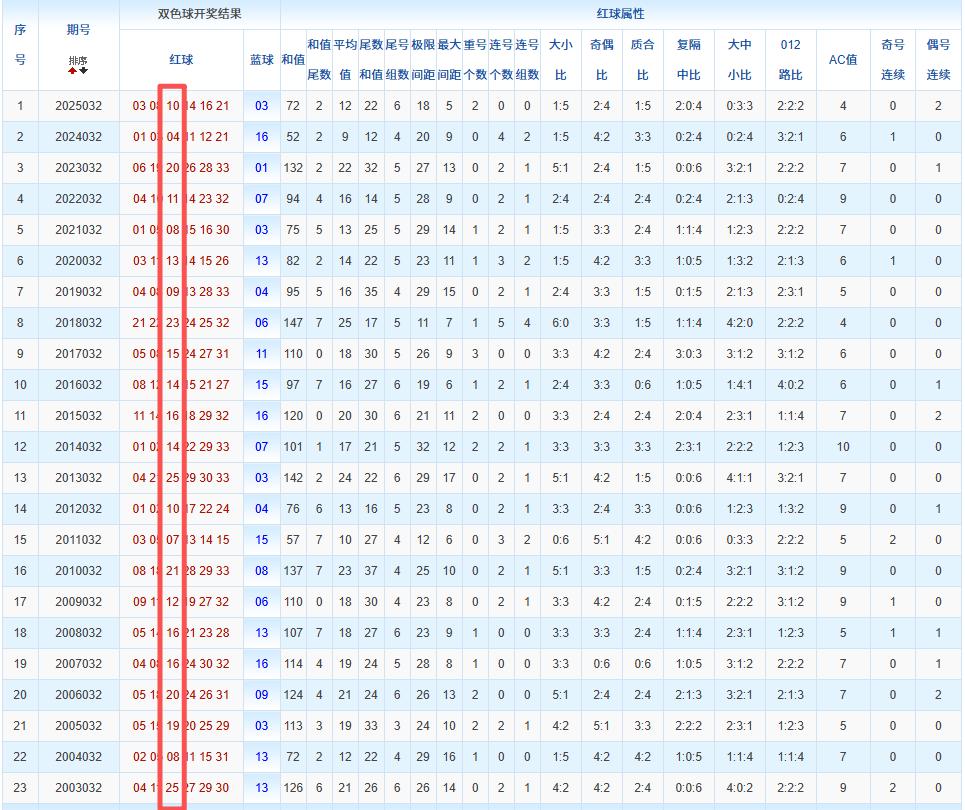Click the 大中小比 column header
The width and height of the screenshot is (965, 810).
739,60
